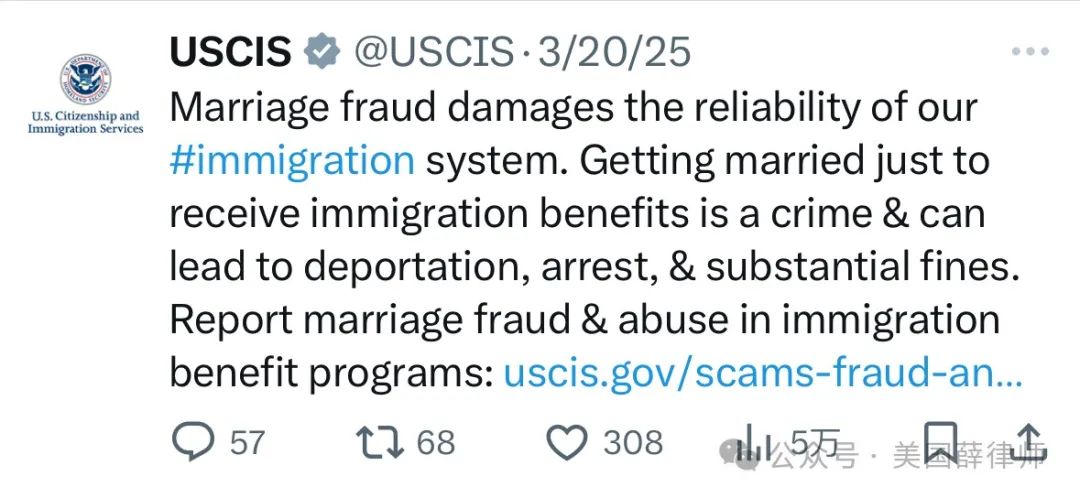Like the tweet with the heart icon

(x=567, y=442)
